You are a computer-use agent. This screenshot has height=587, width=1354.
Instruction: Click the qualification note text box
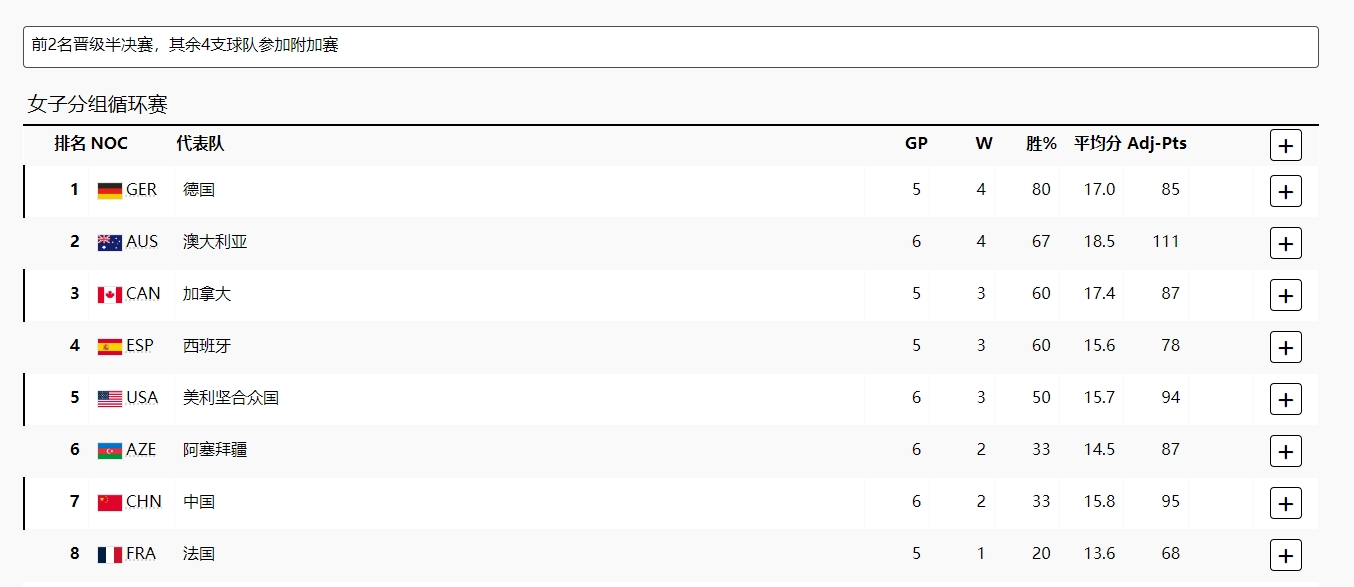click(x=670, y=47)
